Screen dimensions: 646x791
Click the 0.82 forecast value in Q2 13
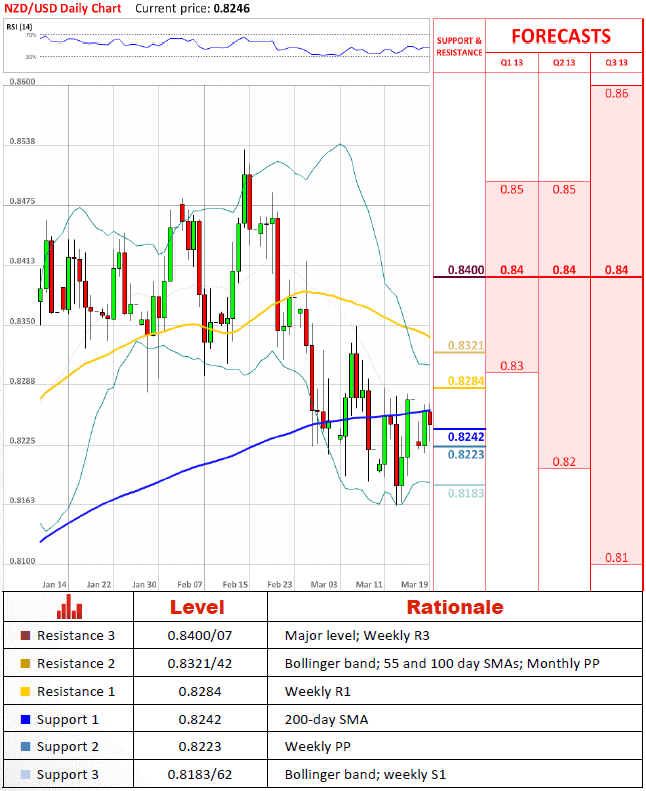(x=564, y=462)
